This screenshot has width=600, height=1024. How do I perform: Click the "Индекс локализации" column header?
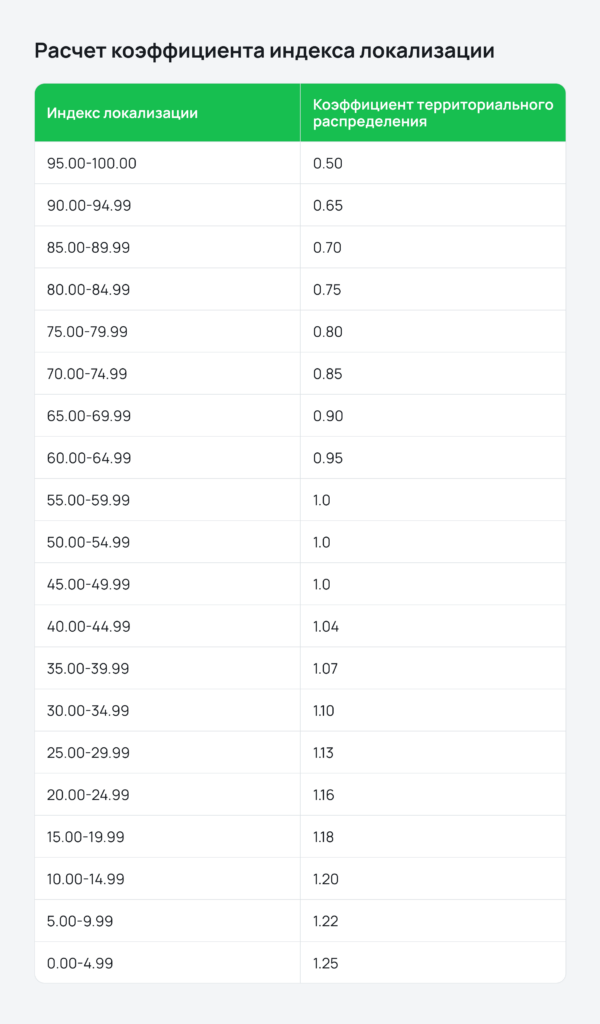click(x=122, y=113)
